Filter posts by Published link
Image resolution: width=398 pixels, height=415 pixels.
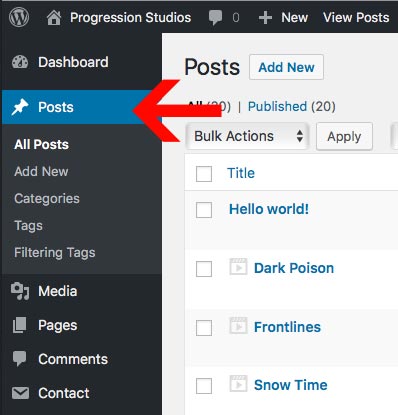(277, 107)
